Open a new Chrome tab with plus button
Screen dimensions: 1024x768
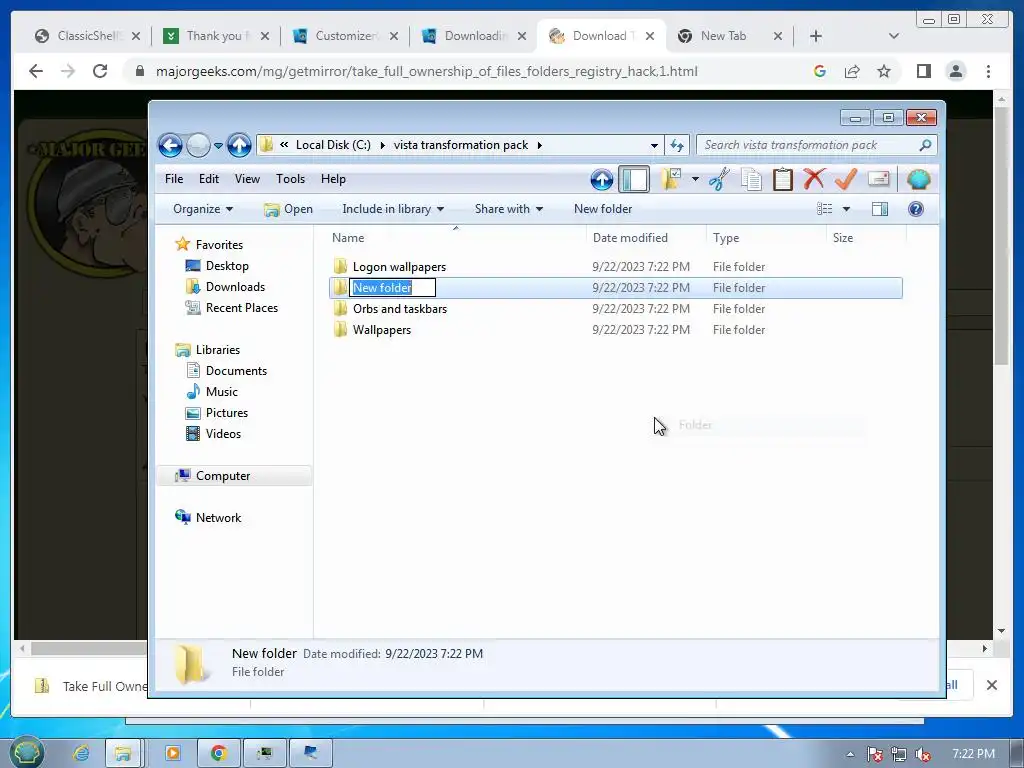(x=816, y=36)
